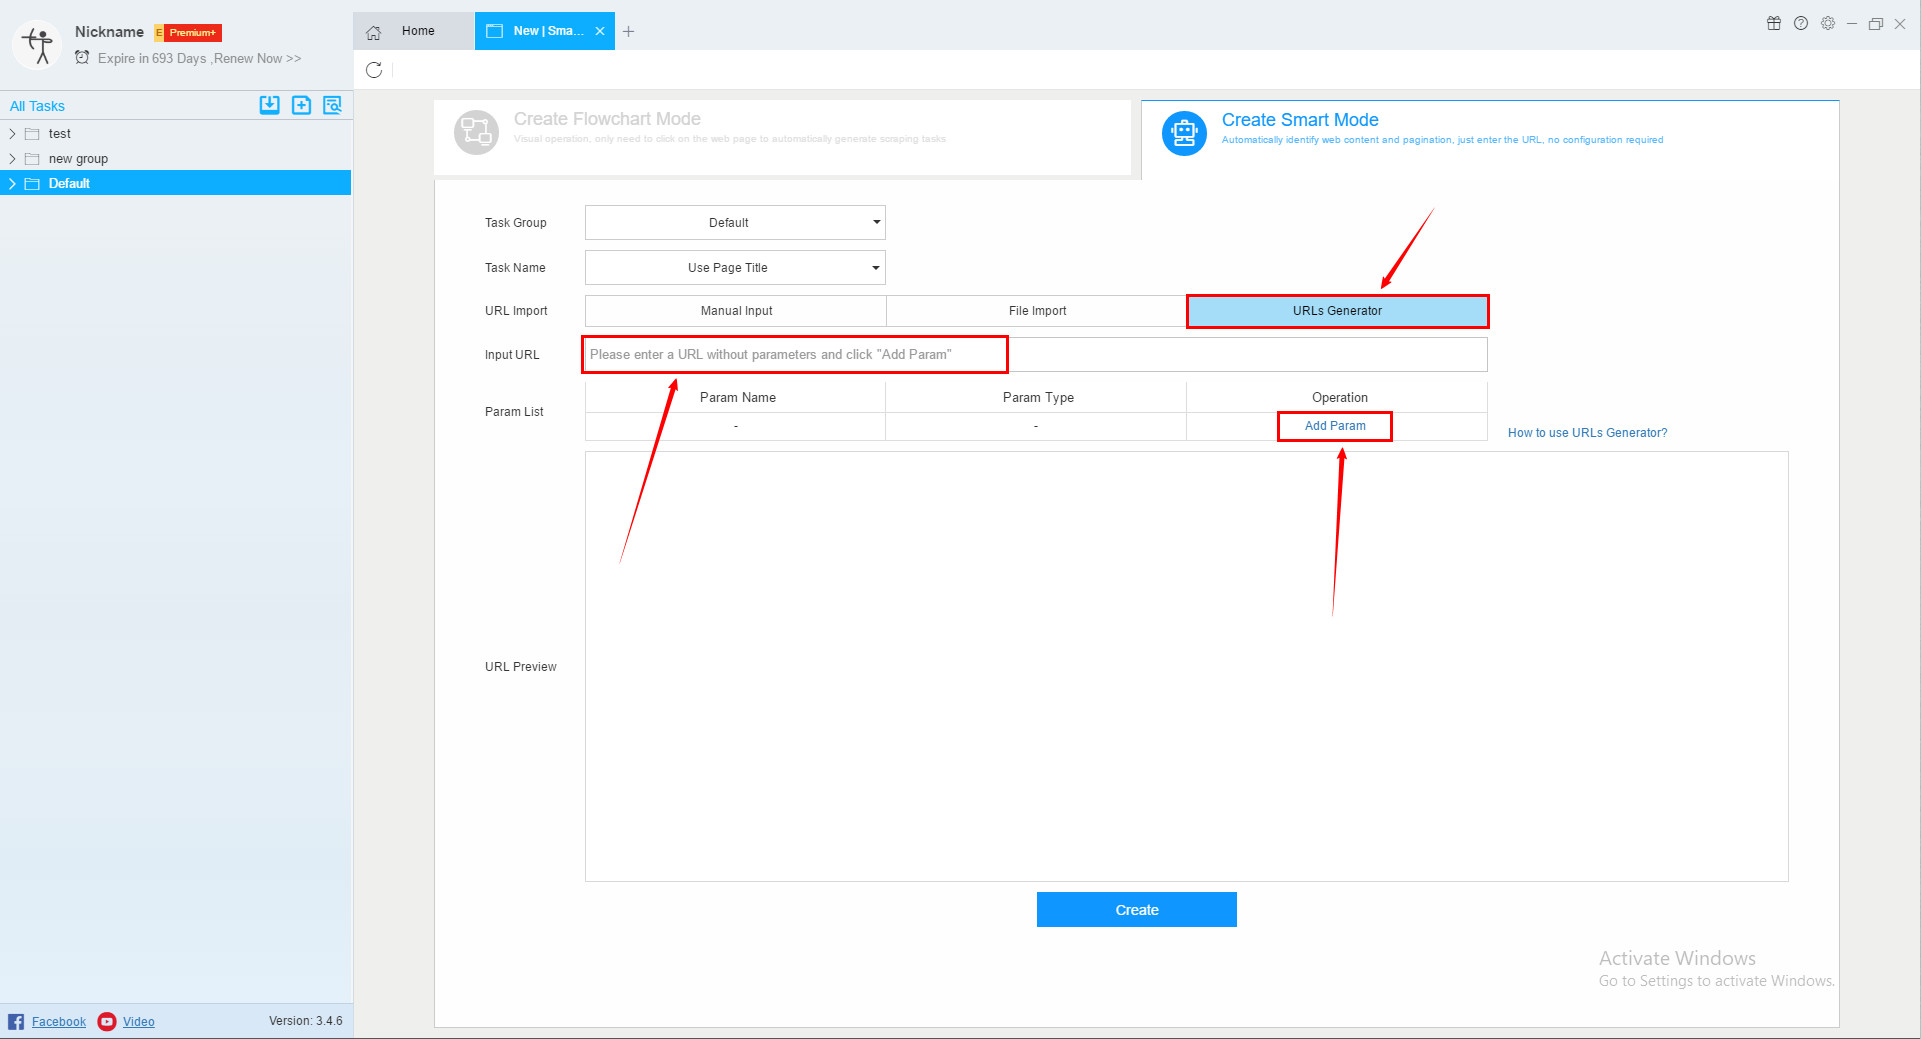Click the All Tasks label
Screen dimensions: 1921x1039
pyautogui.click(x=37, y=106)
